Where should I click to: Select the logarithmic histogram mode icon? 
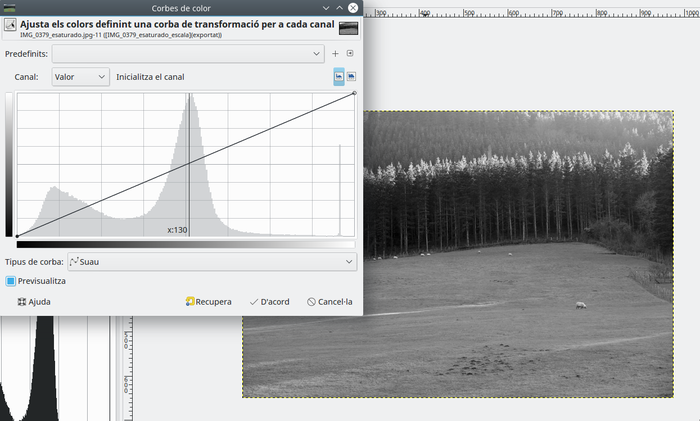[x=351, y=77]
